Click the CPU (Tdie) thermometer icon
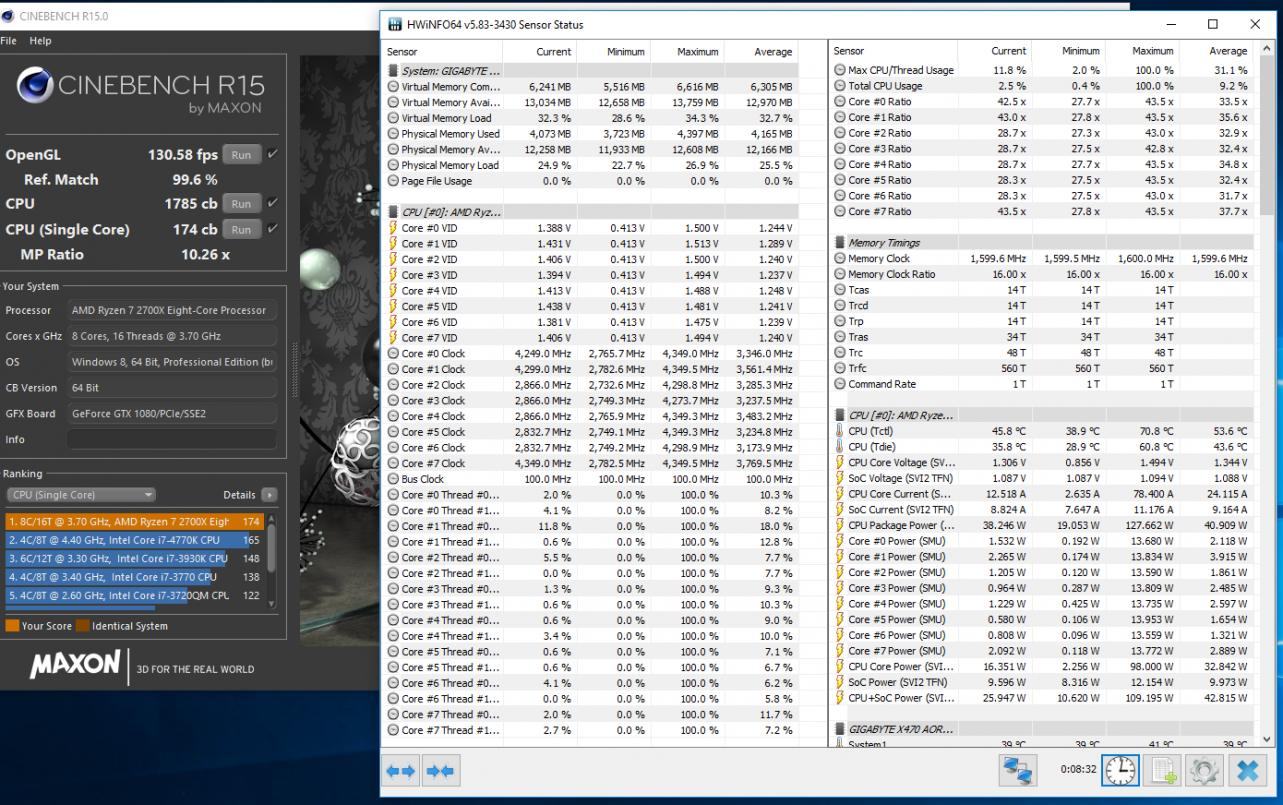 click(x=839, y=447)
